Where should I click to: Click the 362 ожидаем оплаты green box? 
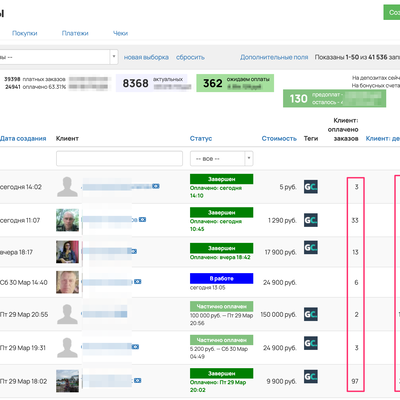[x=235, y=83]
